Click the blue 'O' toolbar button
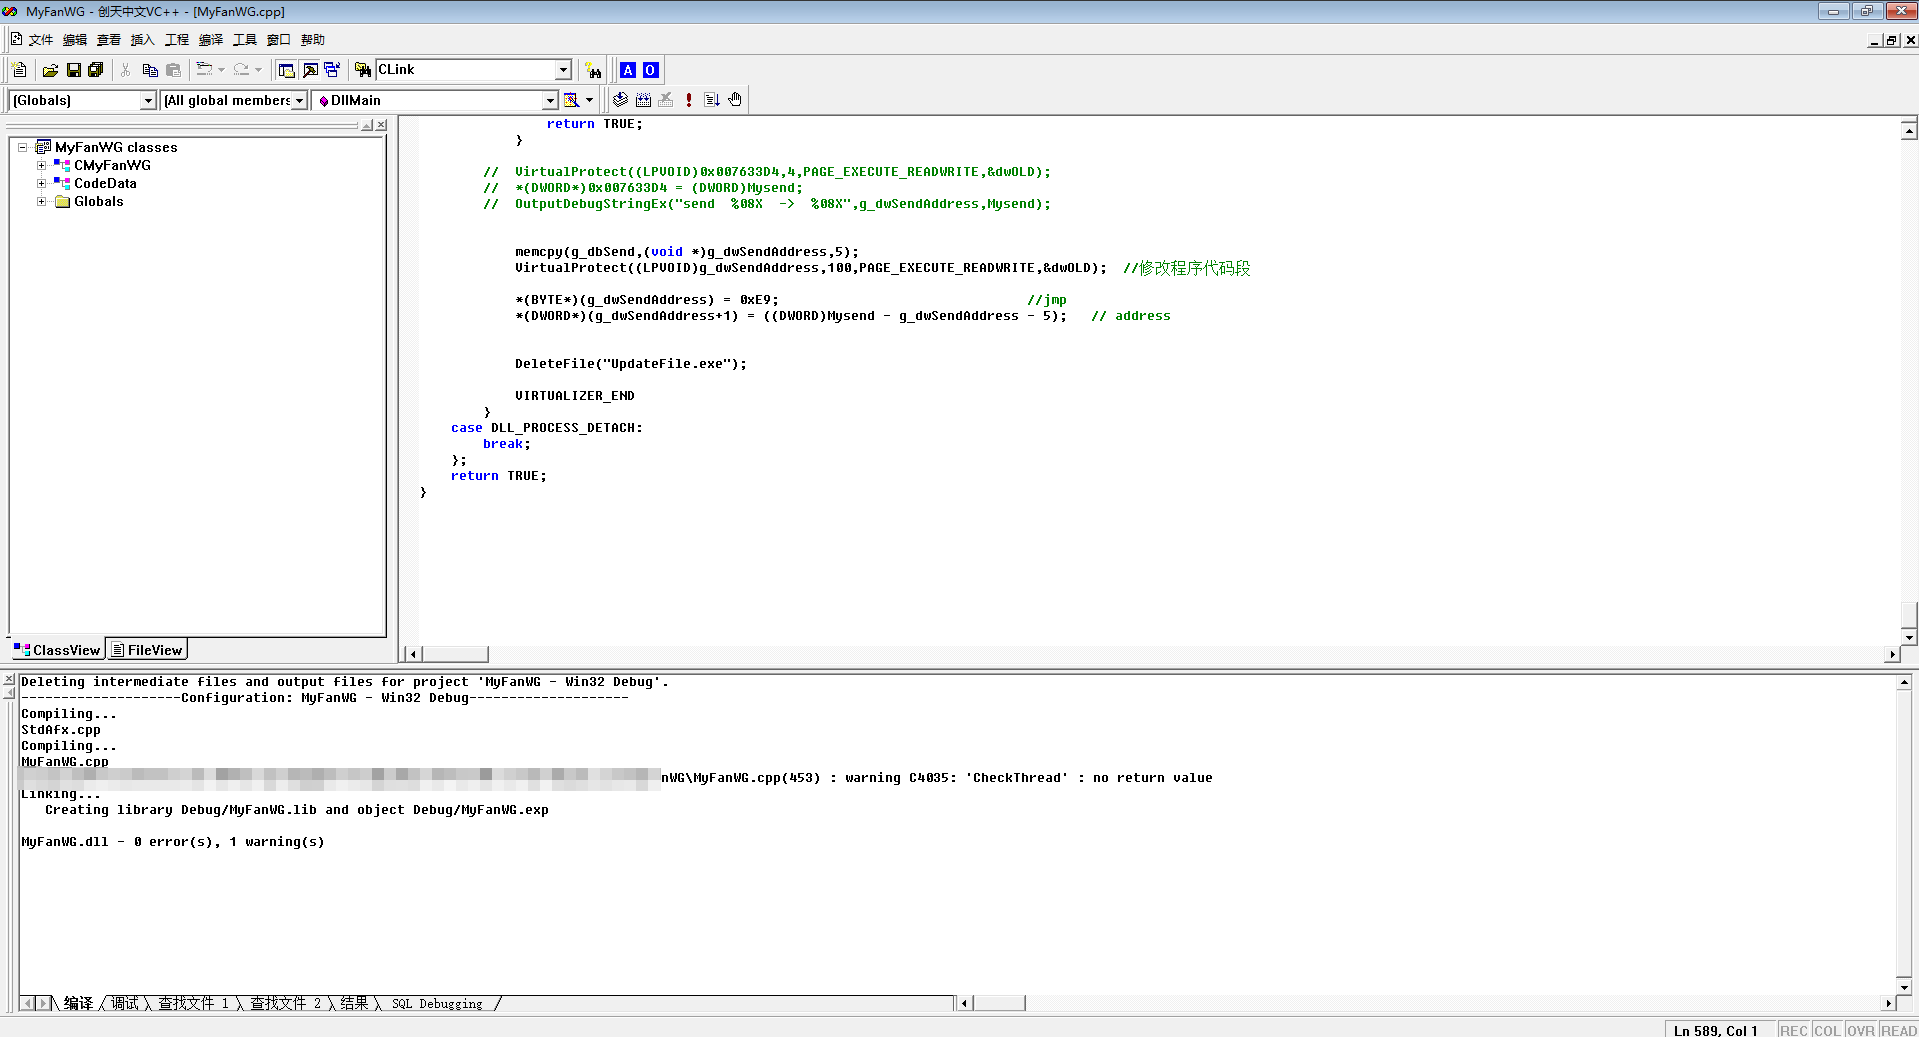Image resolution: width=1919 pixels, height=1037 pixels. [x=650, y=70]
